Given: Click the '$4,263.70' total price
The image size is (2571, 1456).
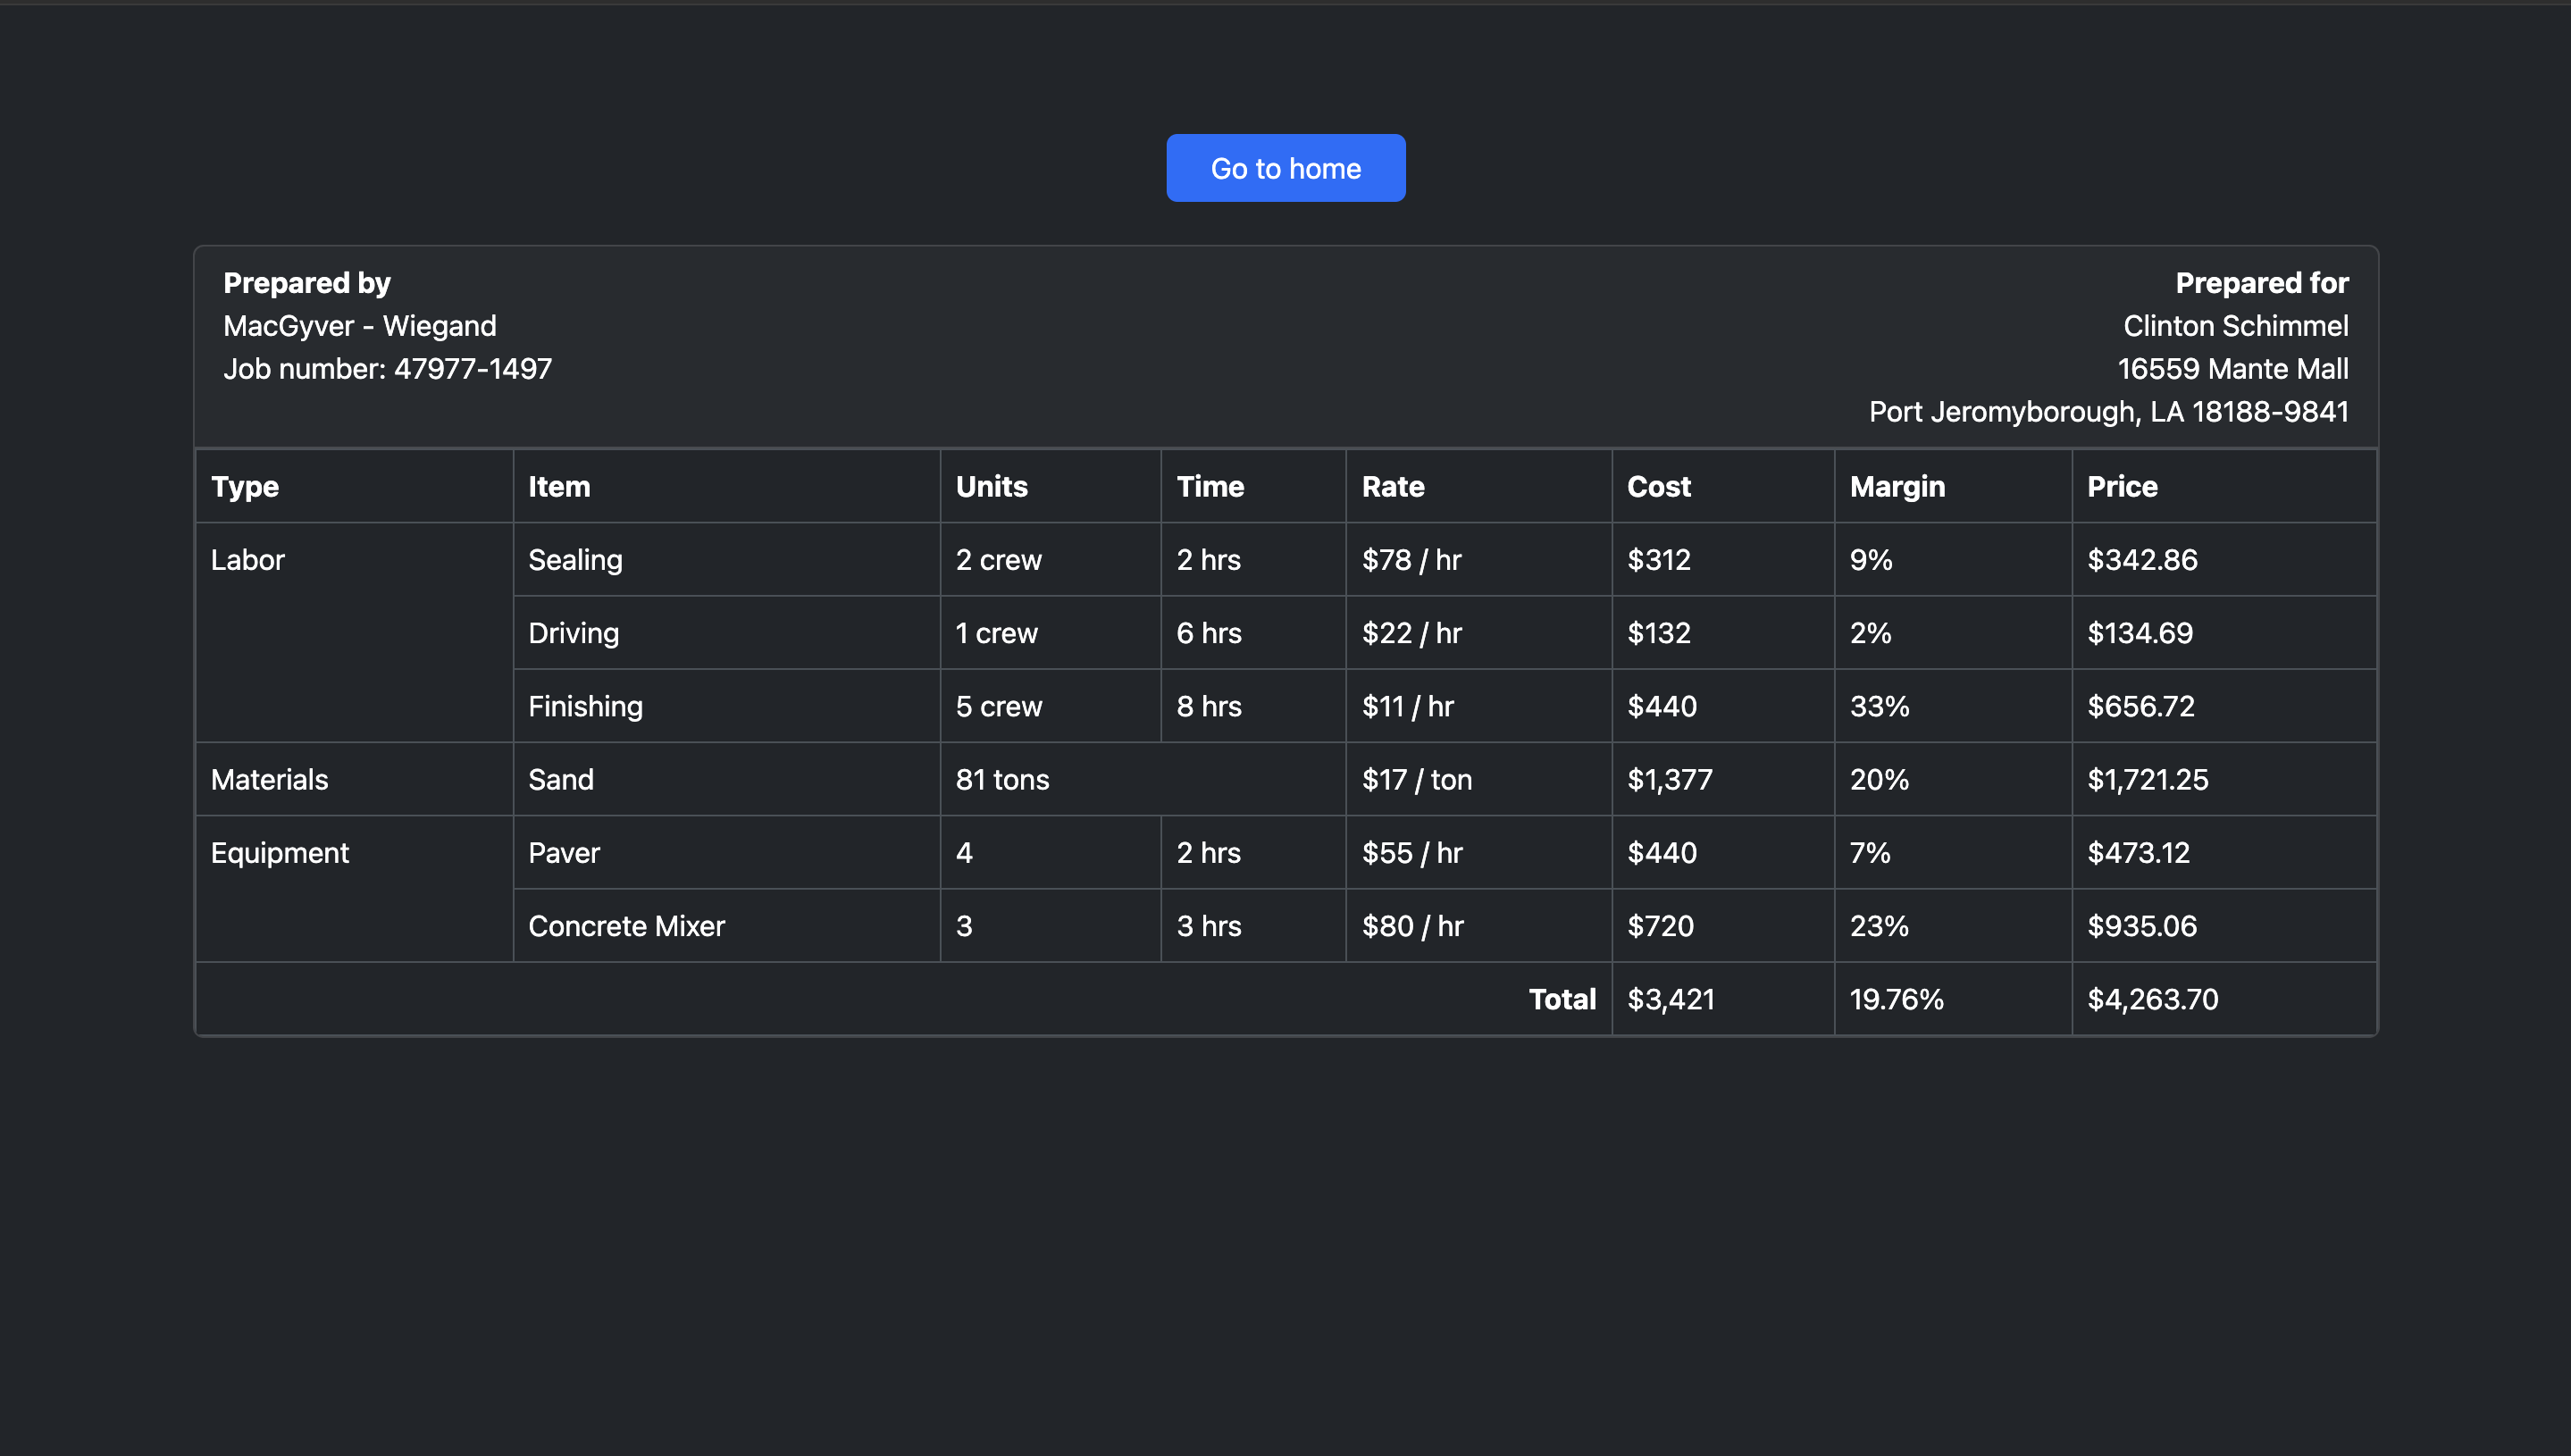Looking at the screenshot, I should pos(2224,999).
